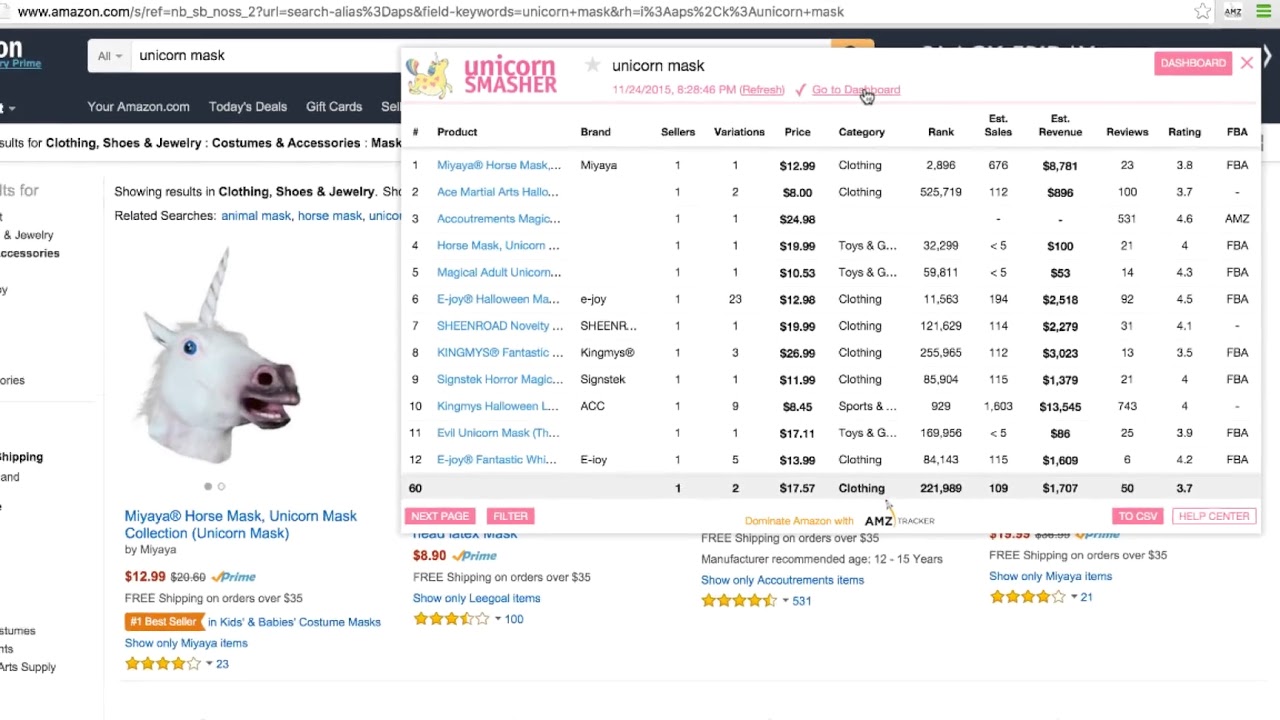Sort table by Variations column
Screen dimensions: 1280x720
[x=739, y=132]
